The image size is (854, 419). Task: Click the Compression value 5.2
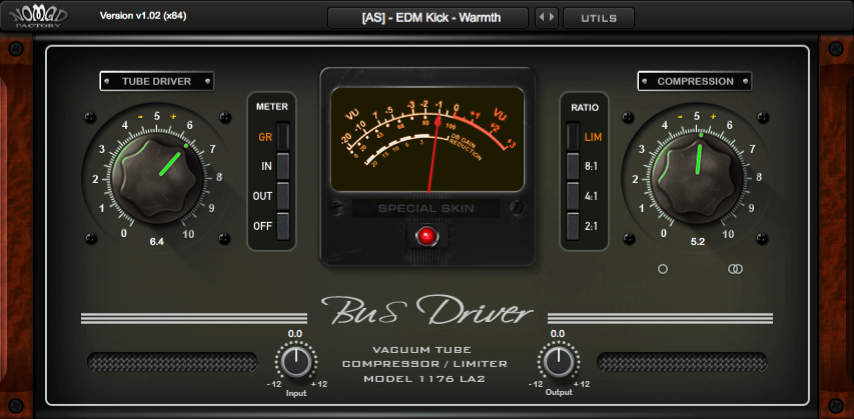pyautogui.click(x=697, y=242)
